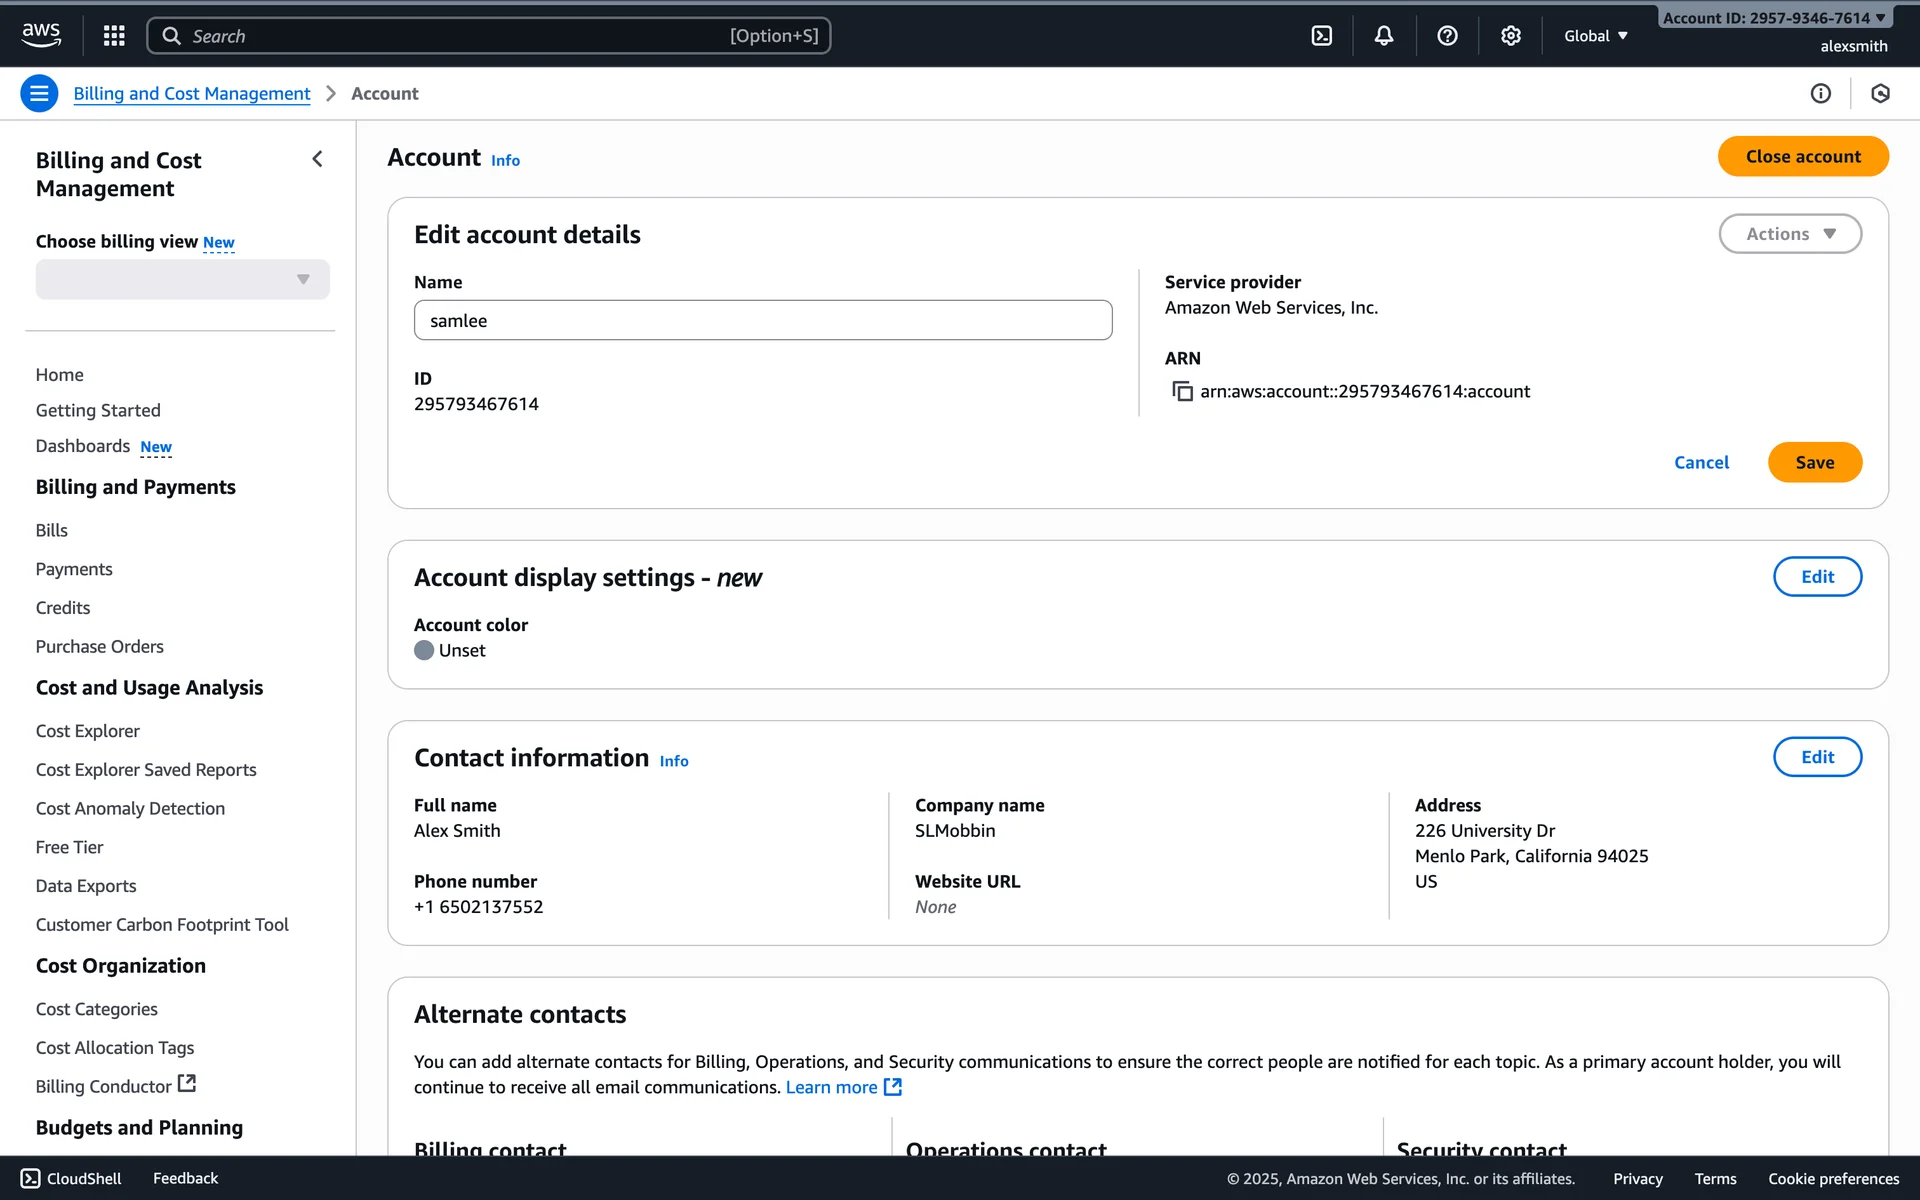
Task: Collapse the Billing and Cost Management sidebar
Action: [317, 159]
